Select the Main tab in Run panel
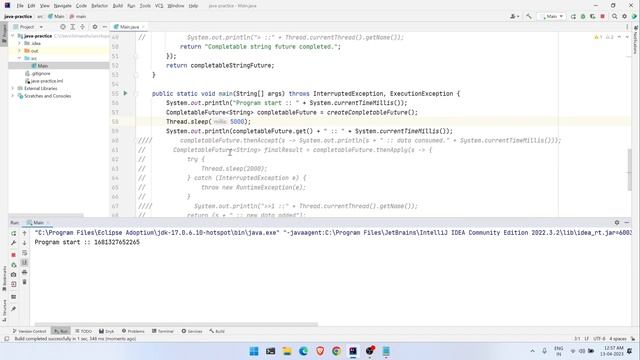640x360 pixels. pyautogui.click(x=38, y=222)
